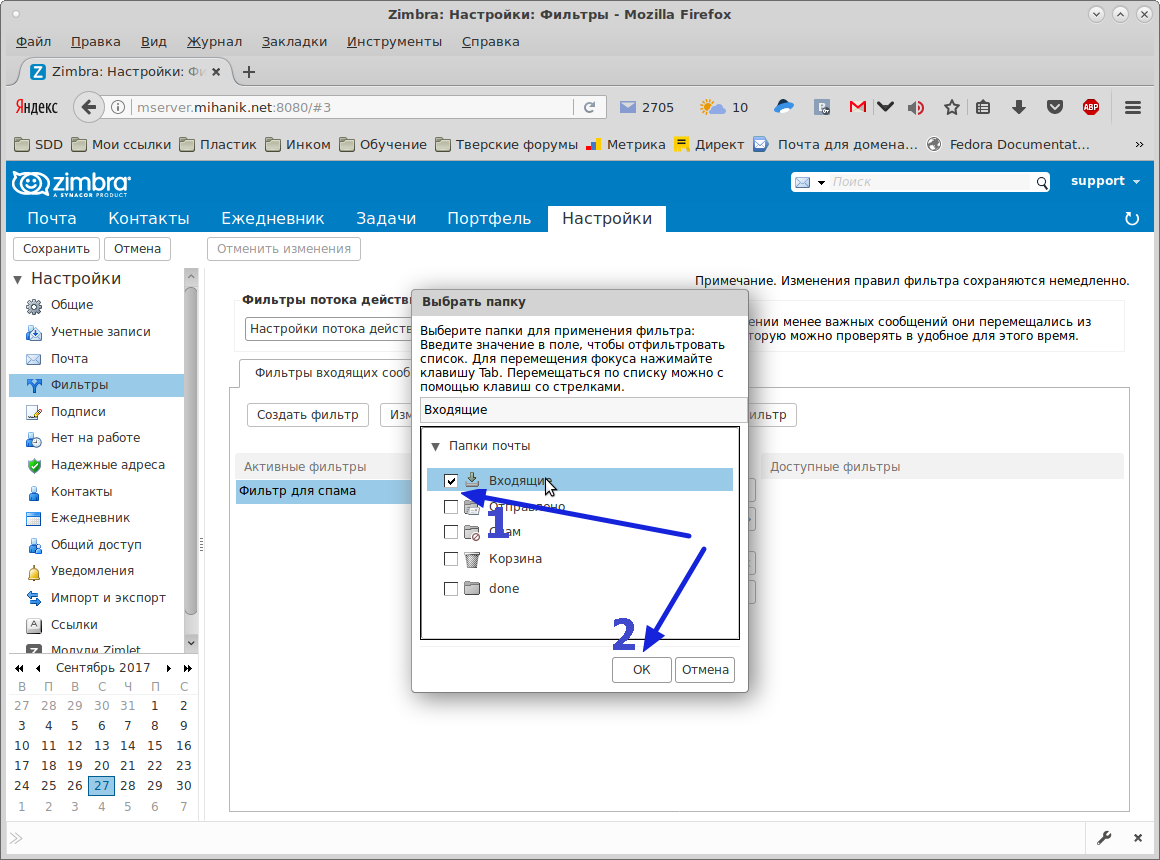Image resolution: width=1160 pixels, height=860 pixels.
Task: Open the site information icon in address bar
Action: [x=118, y=107]
